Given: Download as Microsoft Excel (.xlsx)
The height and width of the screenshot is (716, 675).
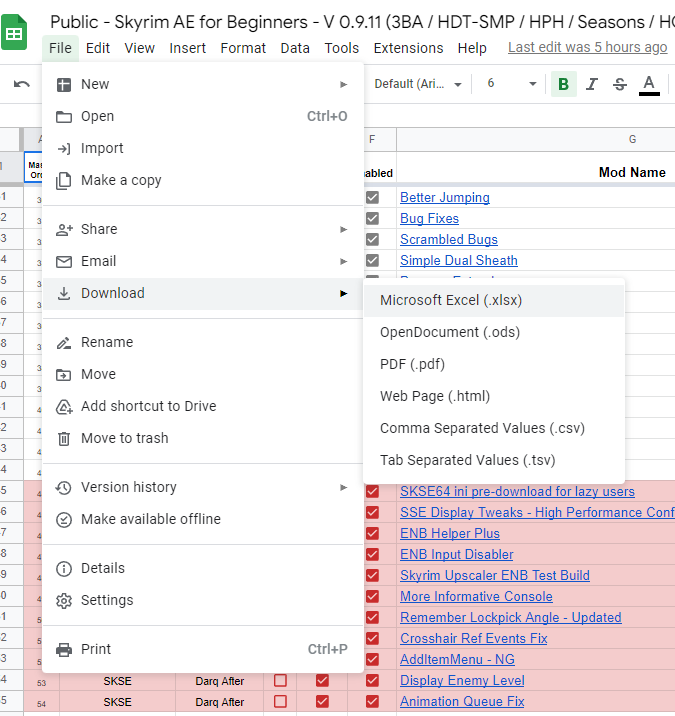Looking at the screenshot, I should [494, 300].
